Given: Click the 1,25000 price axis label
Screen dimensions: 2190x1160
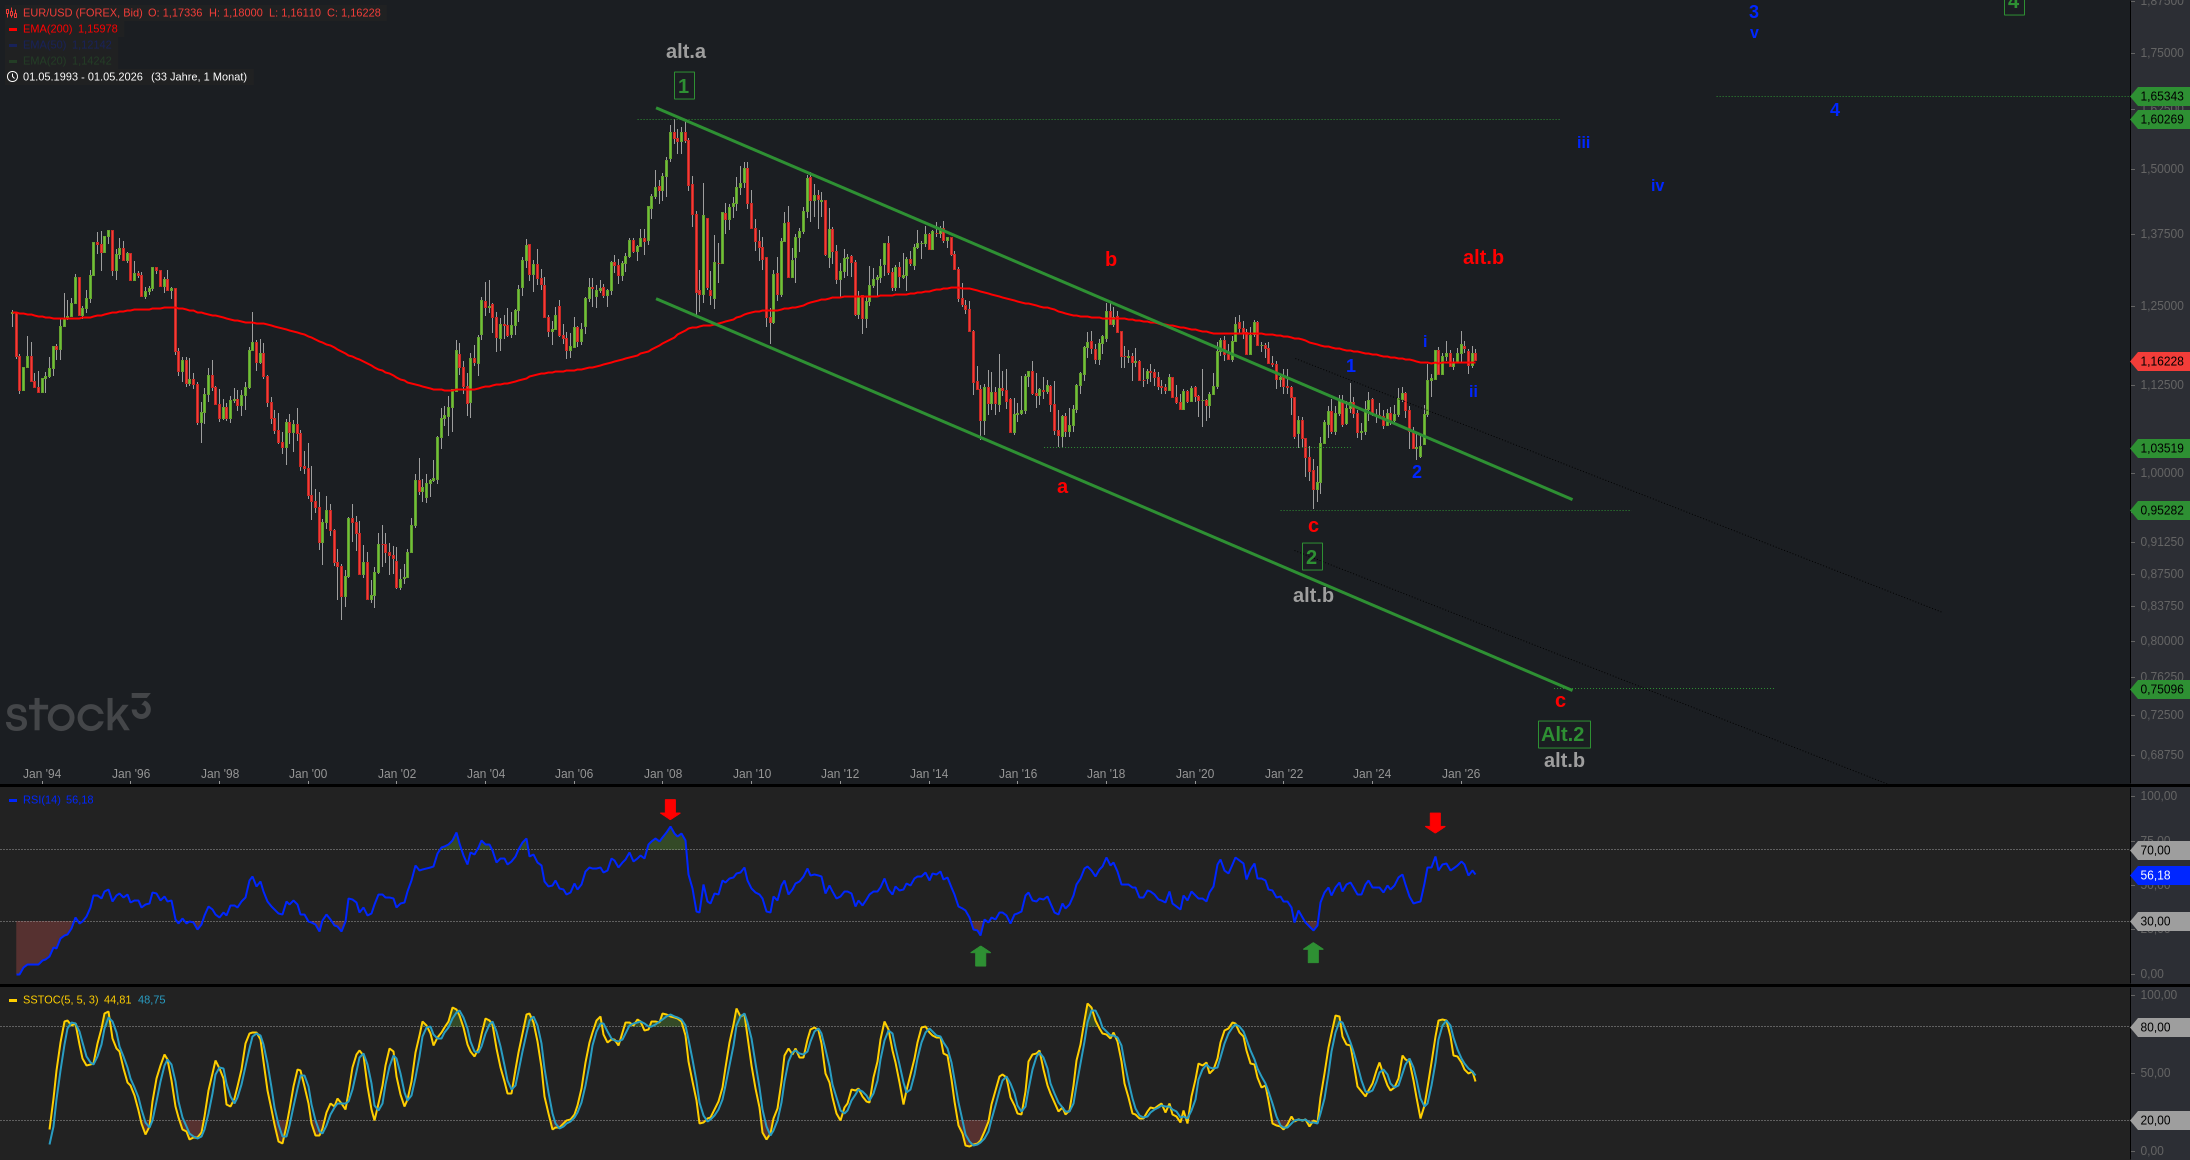Looking at the screenshot, I should (2162, 306).
